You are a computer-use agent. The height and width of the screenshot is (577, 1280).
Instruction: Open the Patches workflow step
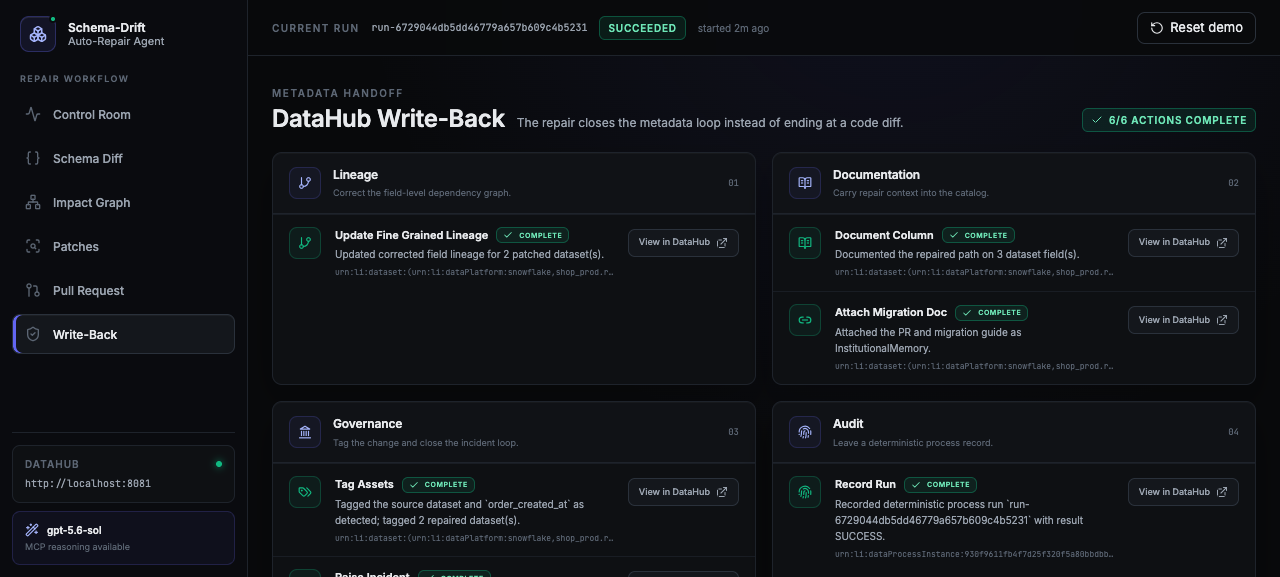click(x=123, y=247)
